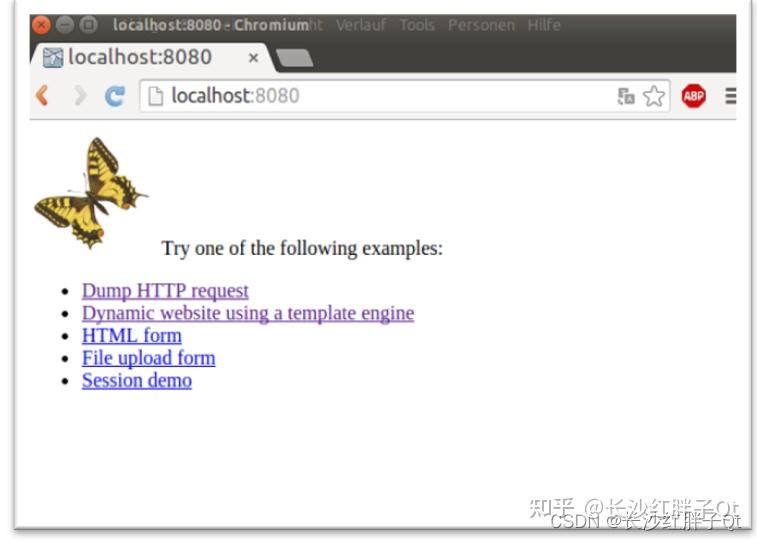Open the Adblock Plus extension icon

(694, 96)
